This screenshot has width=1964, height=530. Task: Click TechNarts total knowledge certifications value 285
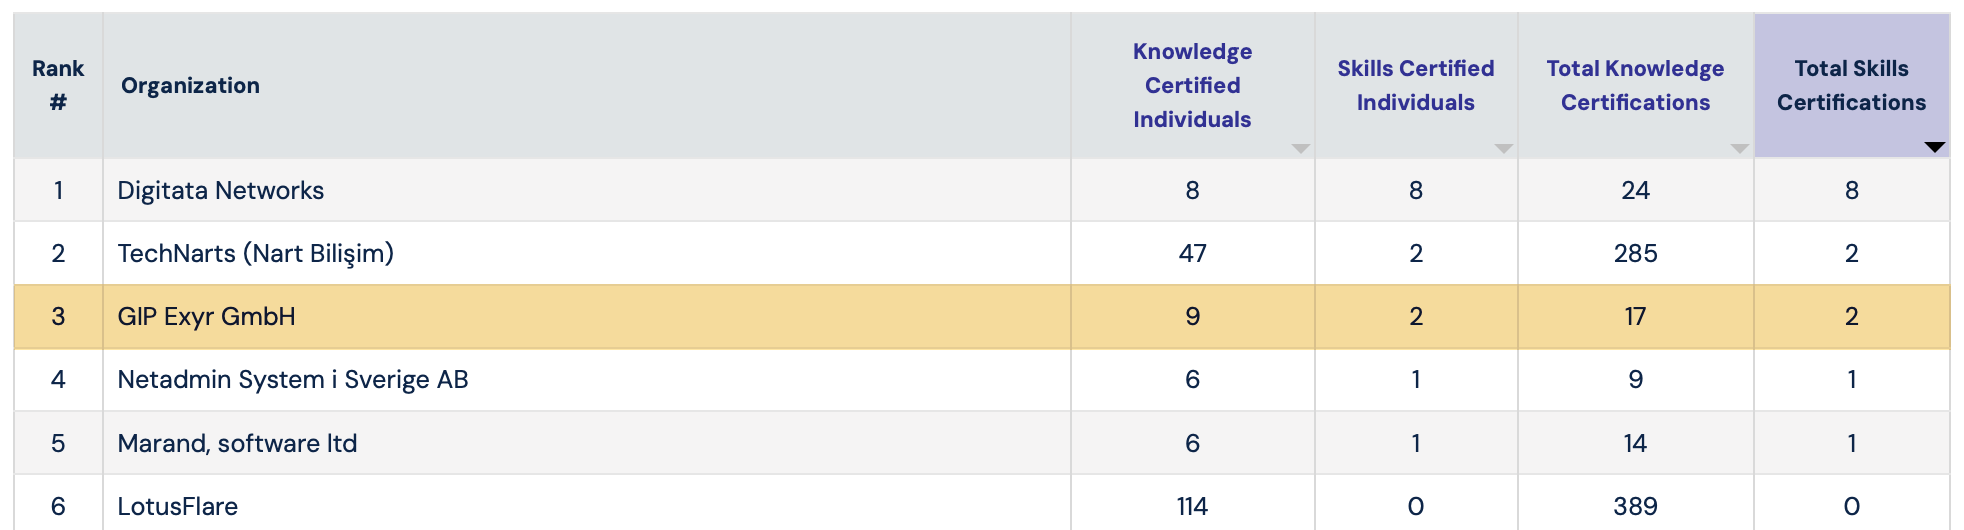(1635, 253)
